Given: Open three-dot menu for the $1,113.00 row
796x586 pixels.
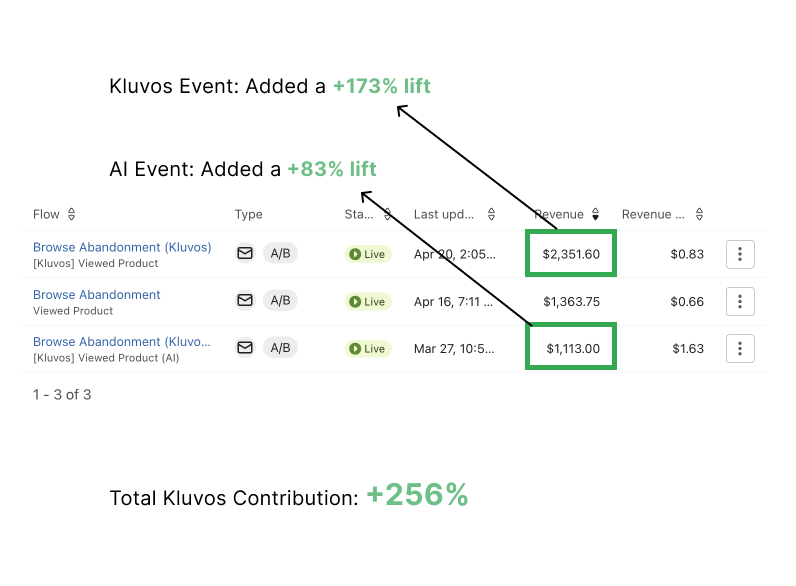Looking at the screenshot, I should point(740,348).
